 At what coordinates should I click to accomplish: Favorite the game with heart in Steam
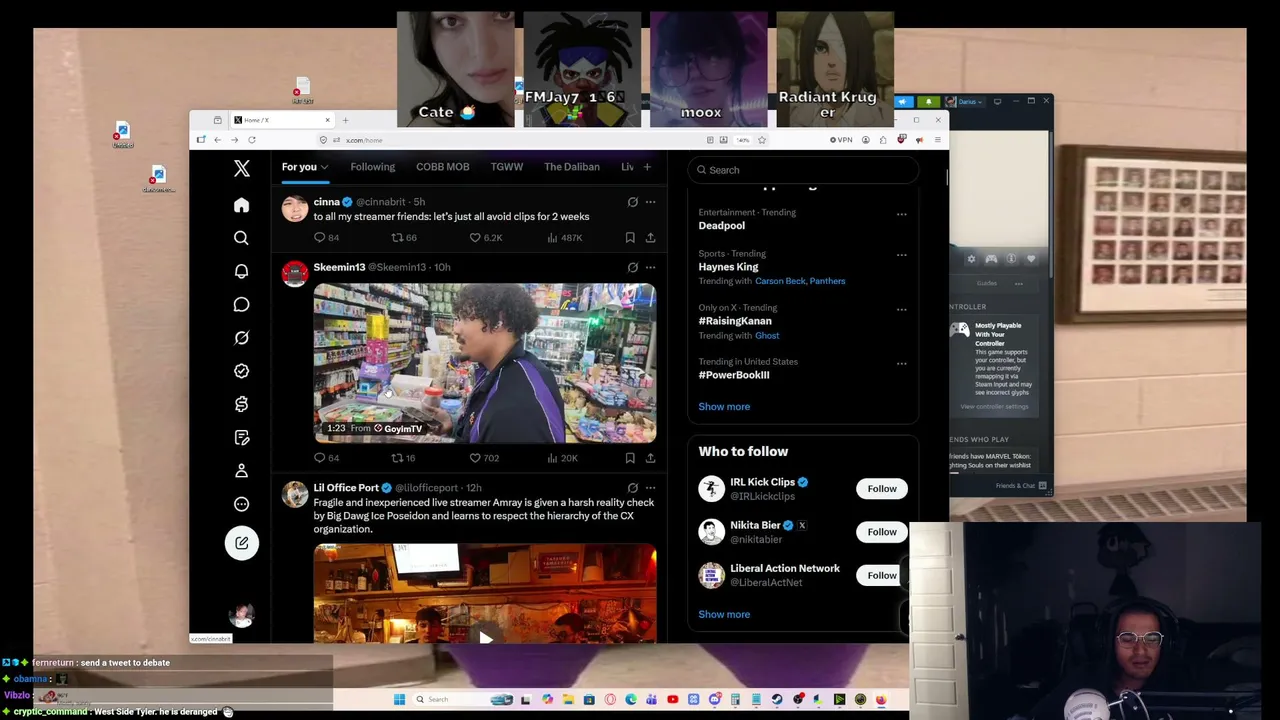[x=1031, y=259]
